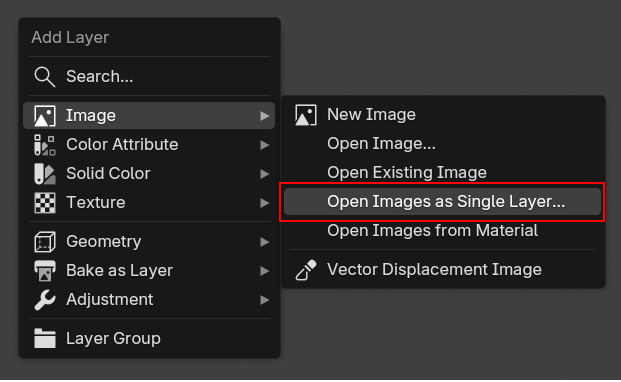Image resolution: width=621 pixels, height=382 pixels.
Task: Click the Geometry cube icon
Action: pyautogui.click(x=45, y=242)
